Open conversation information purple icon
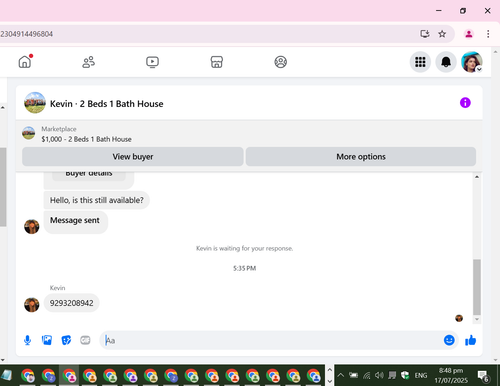 (465, 103)
